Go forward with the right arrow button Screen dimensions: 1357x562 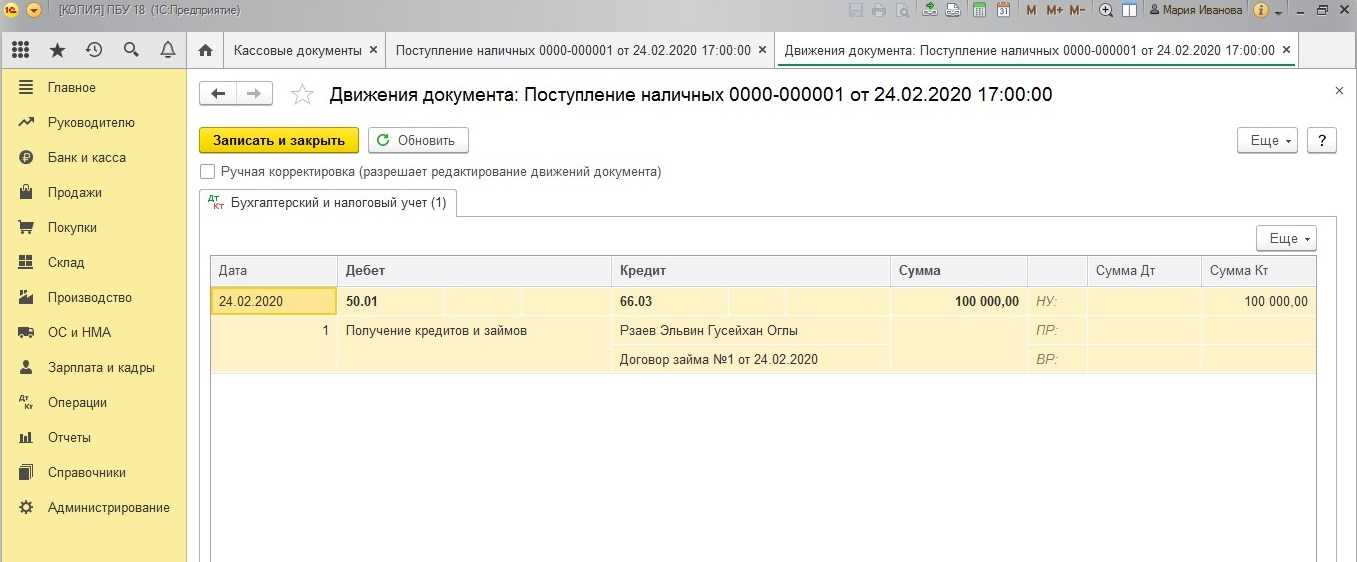254,94
